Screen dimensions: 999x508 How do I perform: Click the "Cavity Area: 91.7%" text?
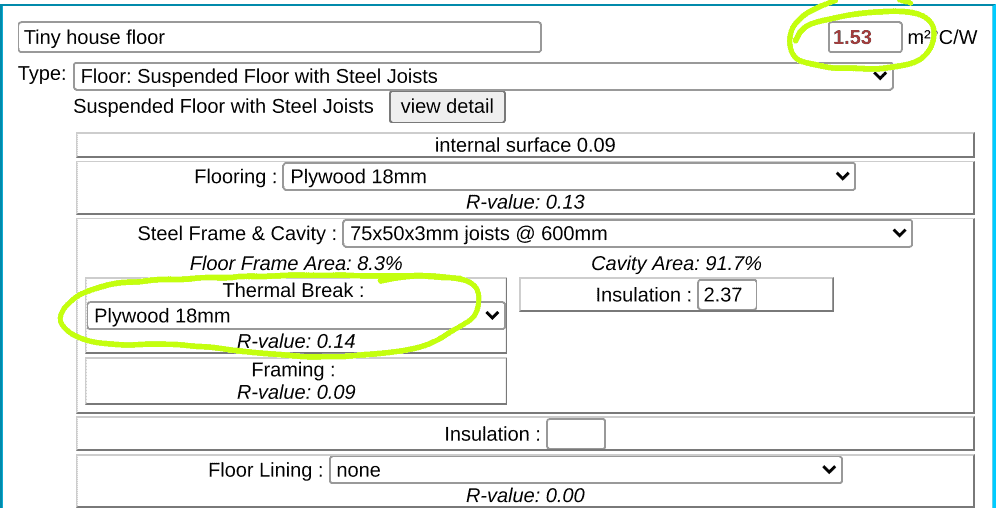coord(676,264)
